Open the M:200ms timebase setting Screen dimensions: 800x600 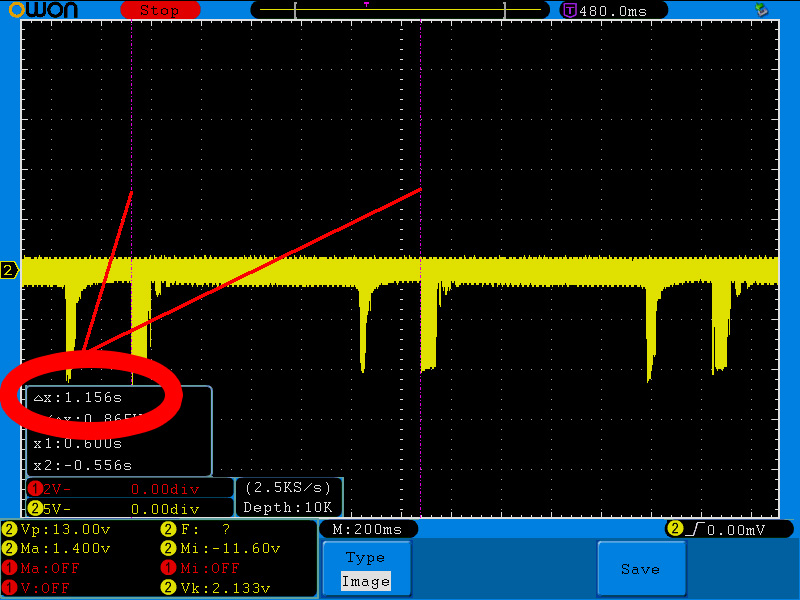pos(366,529)
